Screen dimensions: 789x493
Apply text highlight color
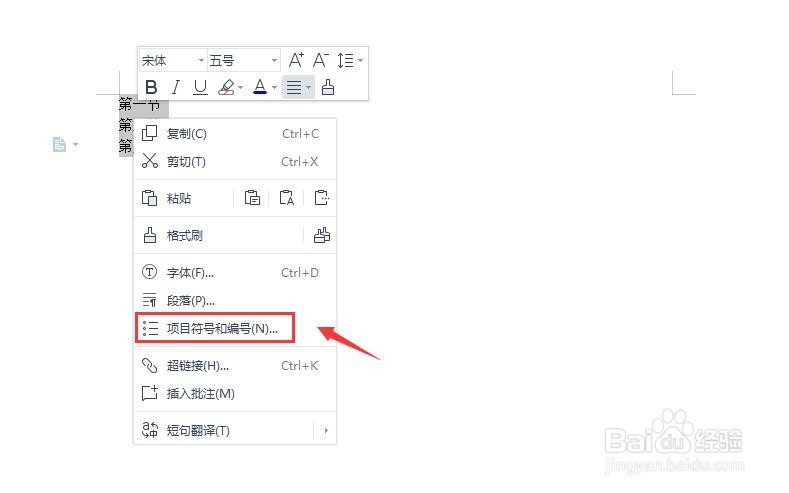226,88
